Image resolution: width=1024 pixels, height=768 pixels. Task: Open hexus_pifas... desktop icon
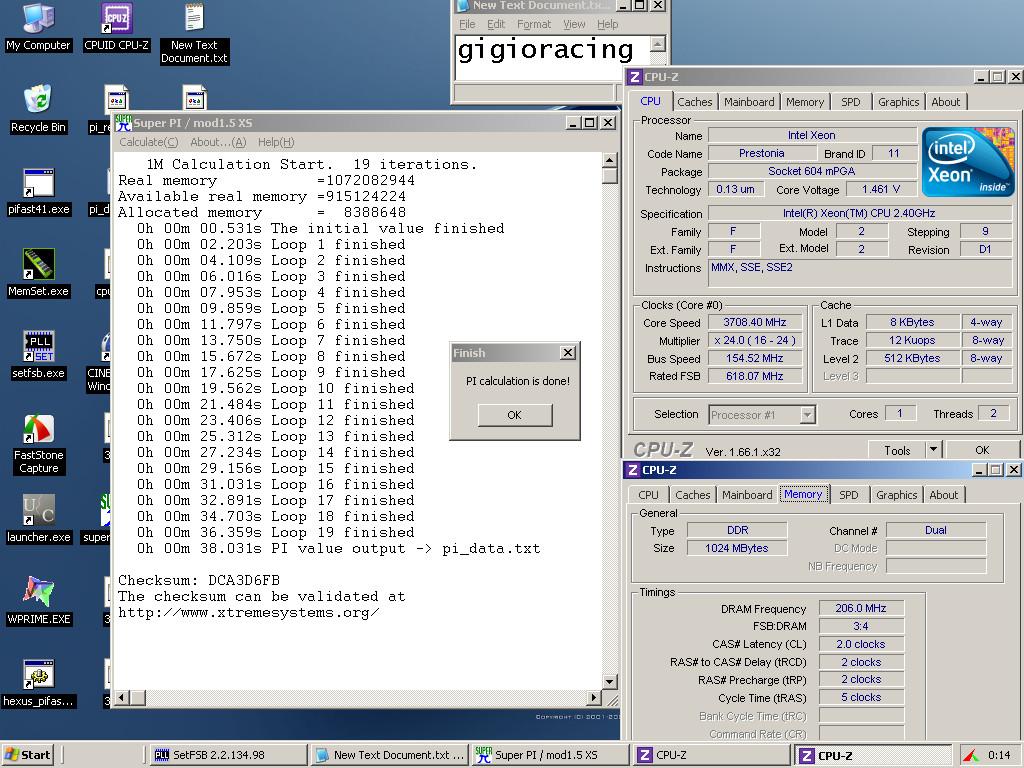38,683
